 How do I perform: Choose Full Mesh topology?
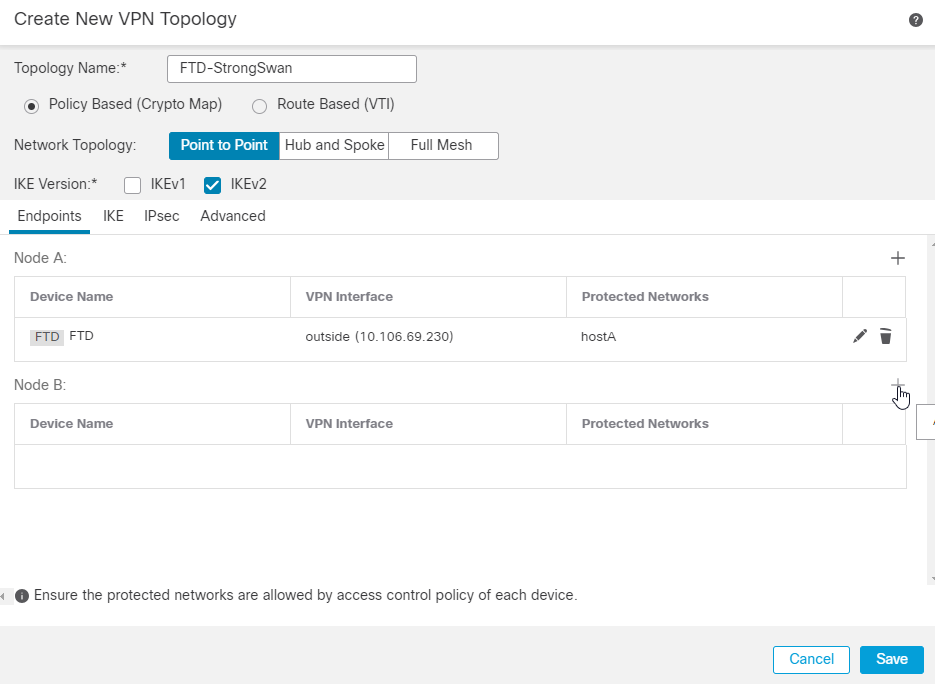[x=443, y=146]
